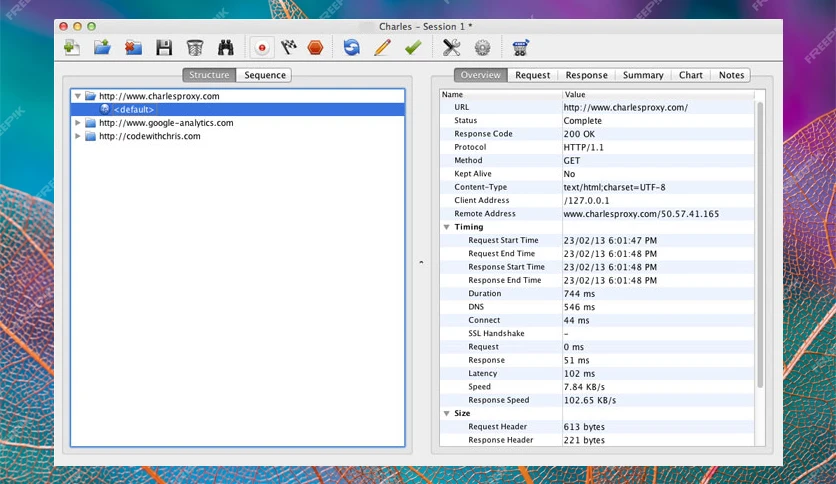Click the split pane divider arrow handle
This screenshot has height=484, width=836.
[421, 262]
